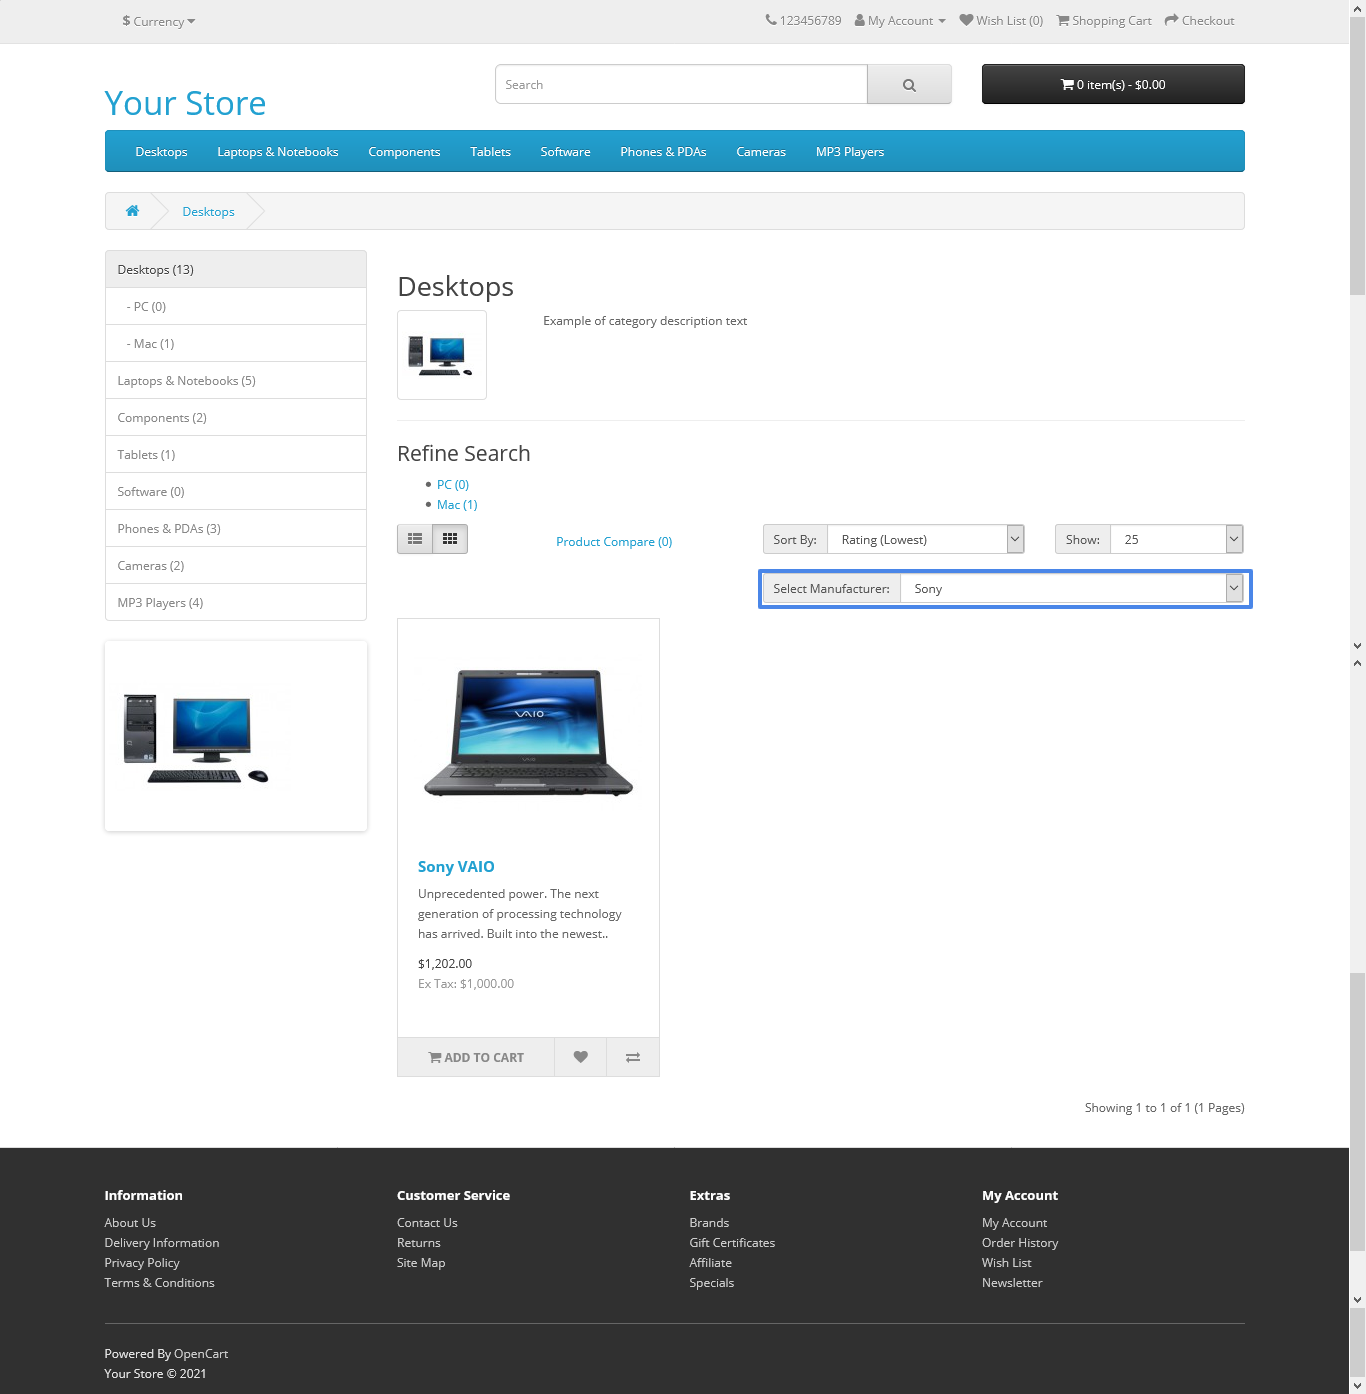Image resolution: width=1366 pixels, height=1394 pixels.
Task: Click the Mac (1) refine search link
Action: pos(457,505)
